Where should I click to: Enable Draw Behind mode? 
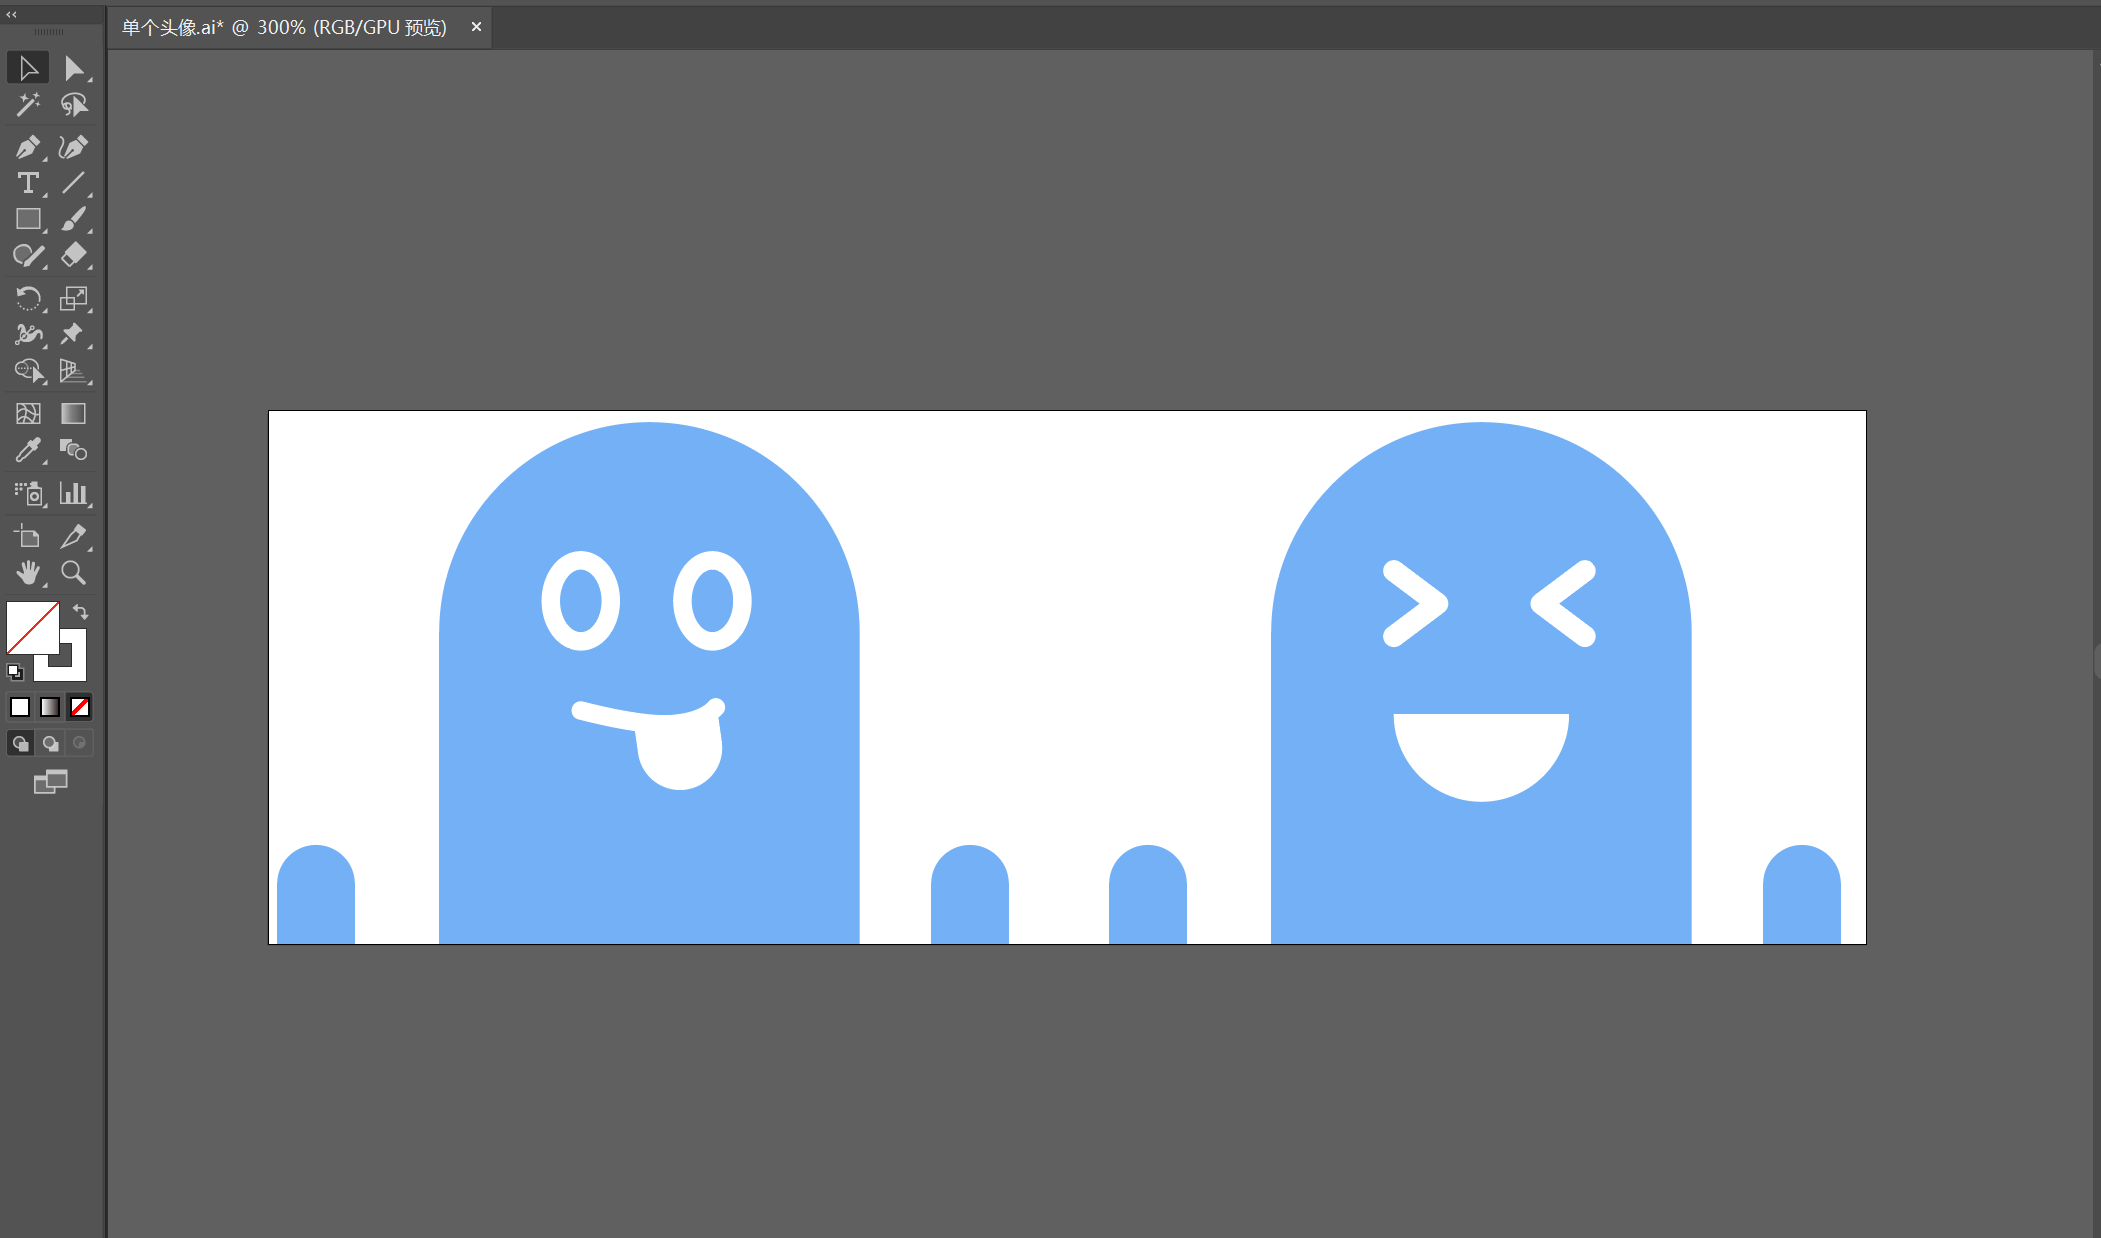(50, 743)
